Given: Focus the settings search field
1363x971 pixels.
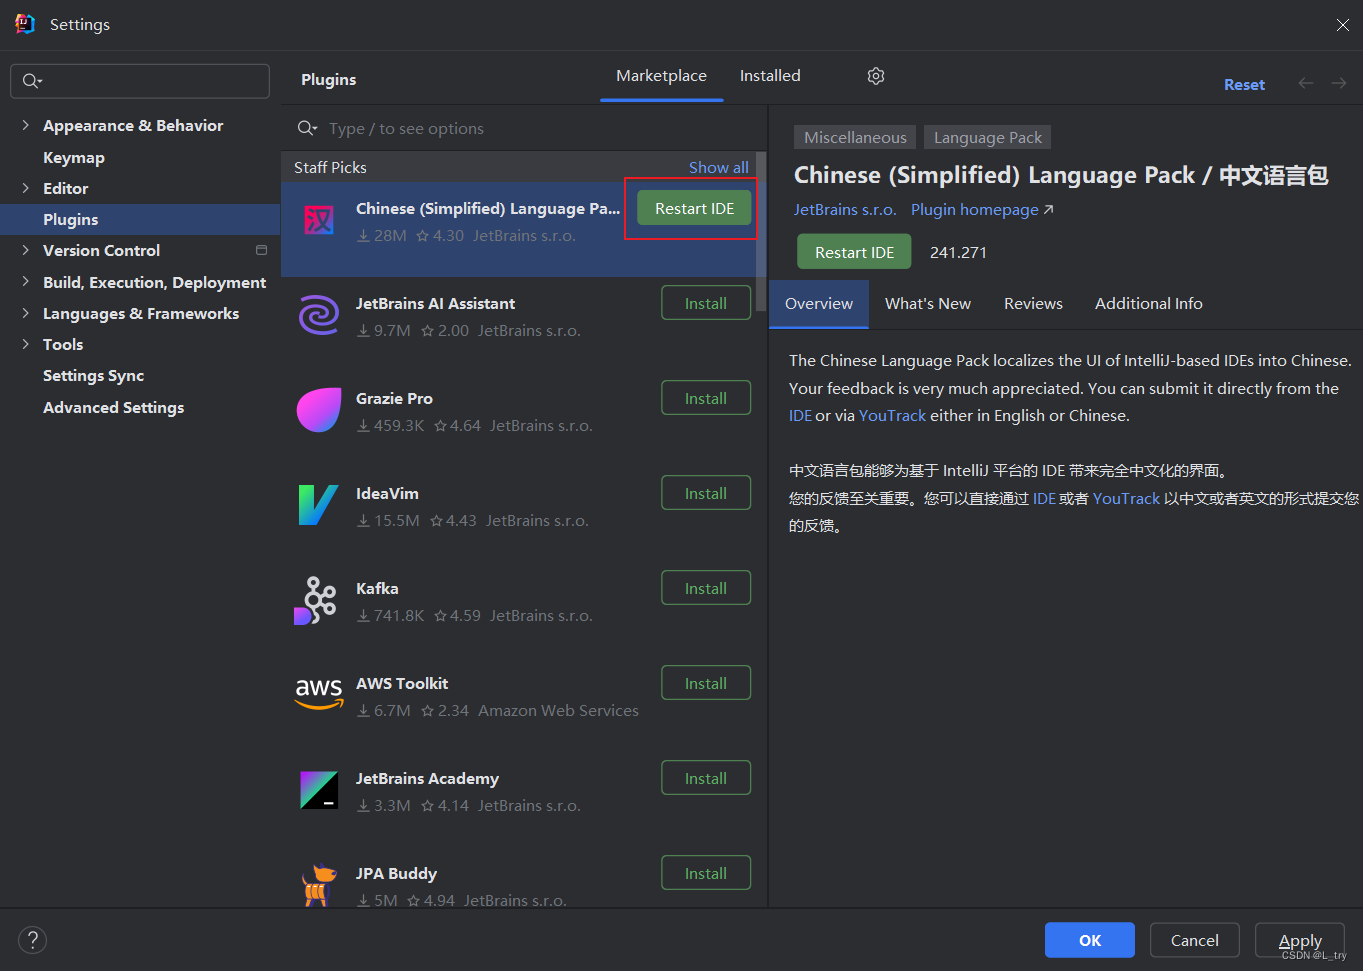Looking at the screenshot, I should coord(140,81).
